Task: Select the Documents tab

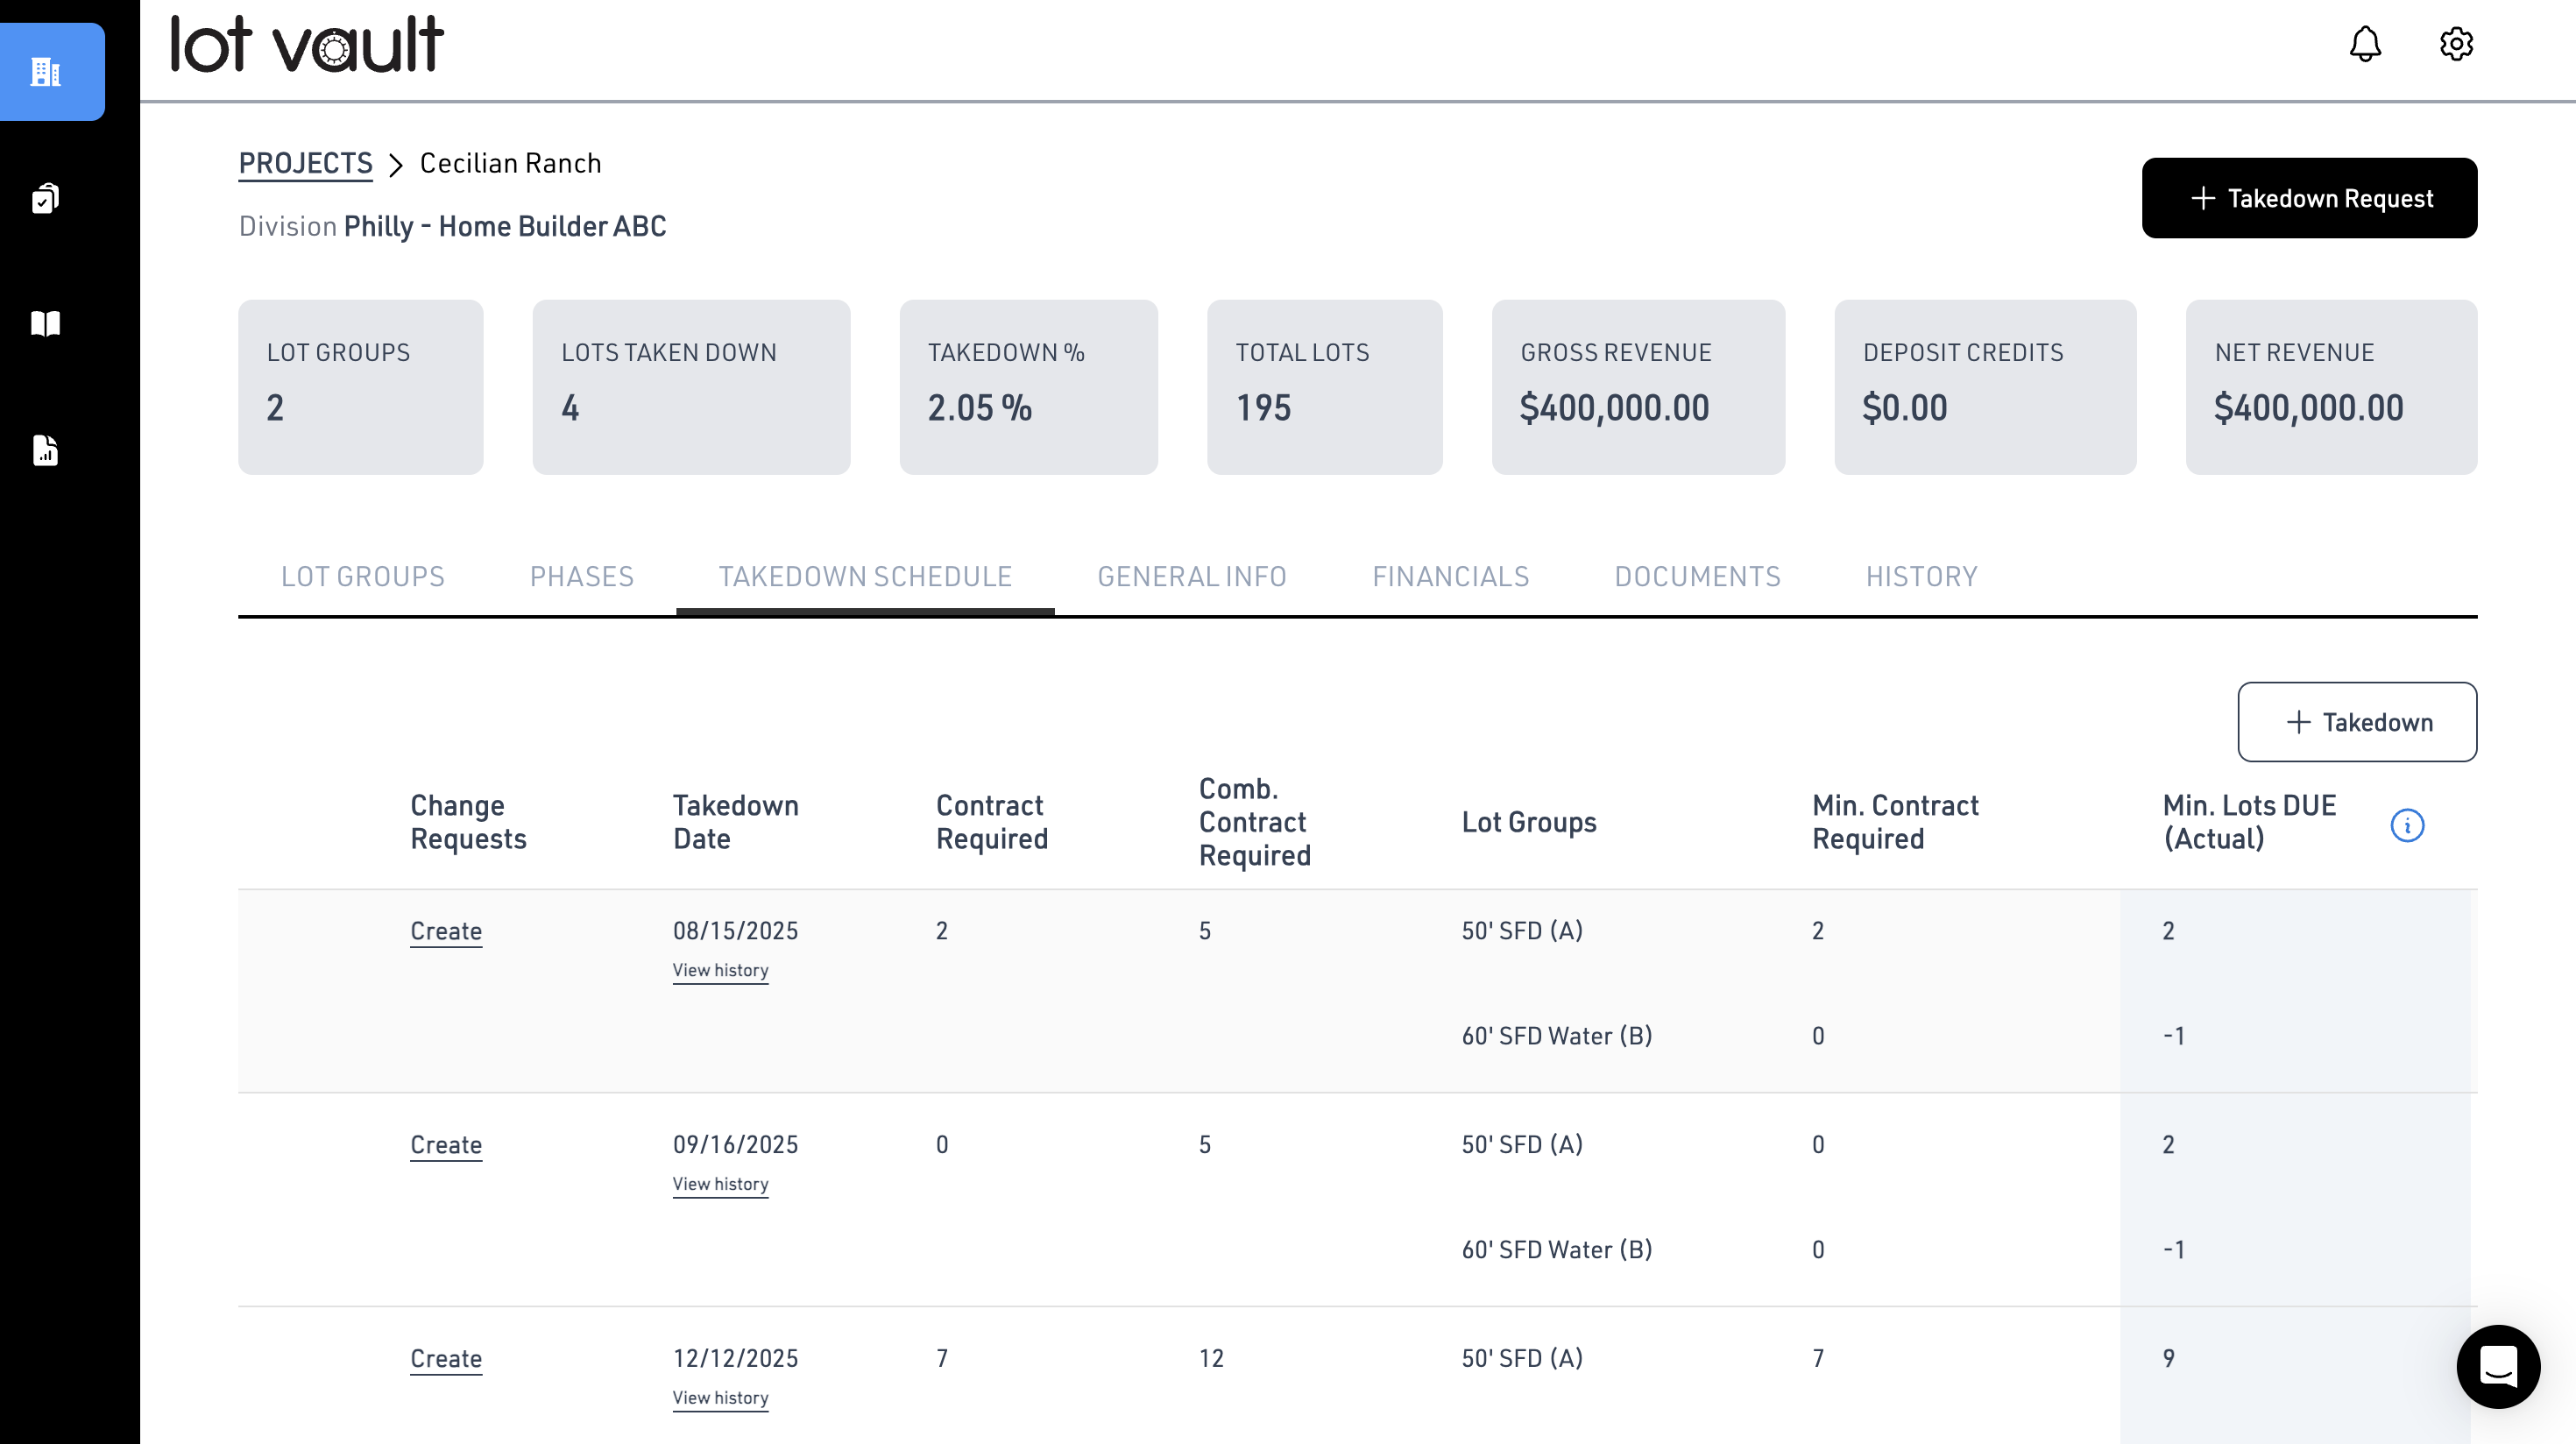Action: click(x=1697, y=576)
